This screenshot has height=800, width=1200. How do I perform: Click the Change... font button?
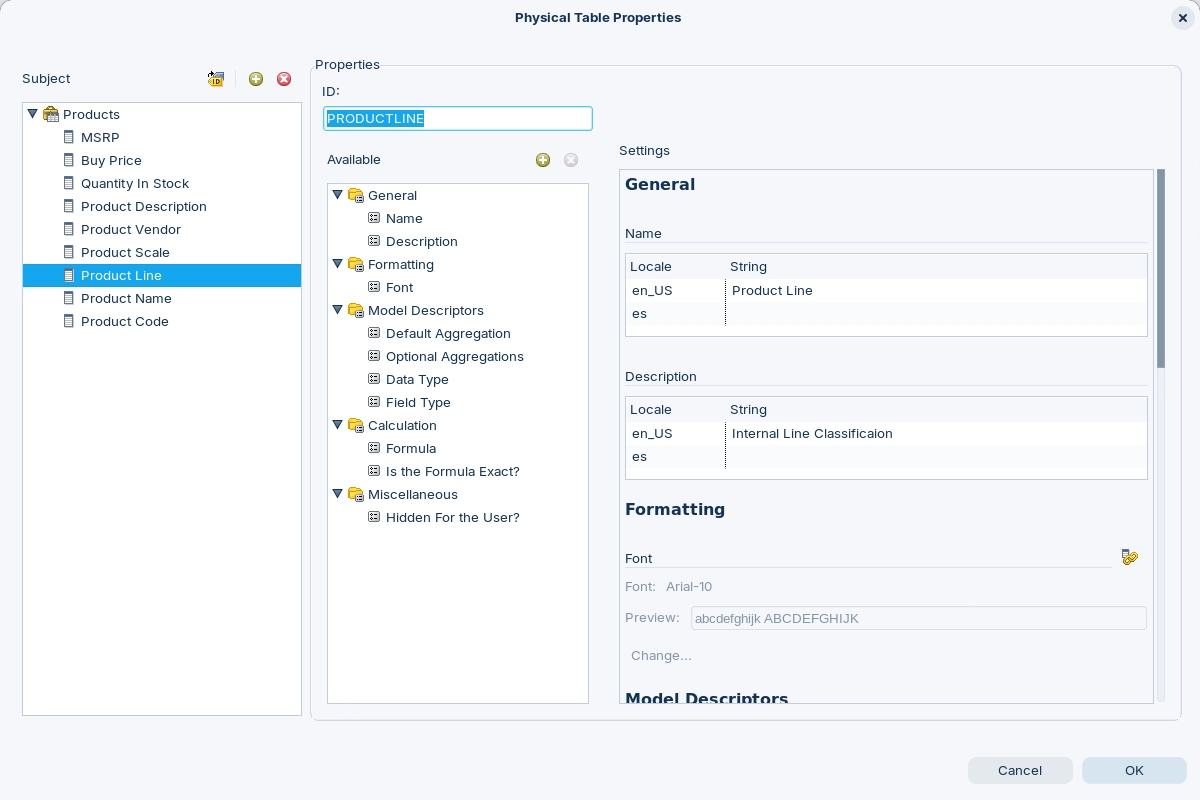pyautogui.click(x=661, y=656)
